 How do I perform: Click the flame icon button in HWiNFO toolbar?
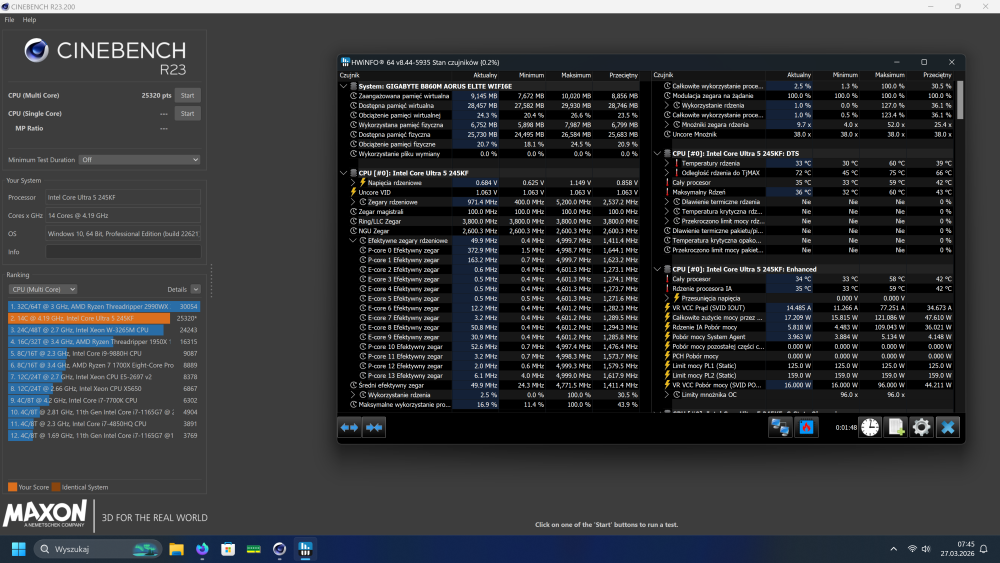[807, 427]
